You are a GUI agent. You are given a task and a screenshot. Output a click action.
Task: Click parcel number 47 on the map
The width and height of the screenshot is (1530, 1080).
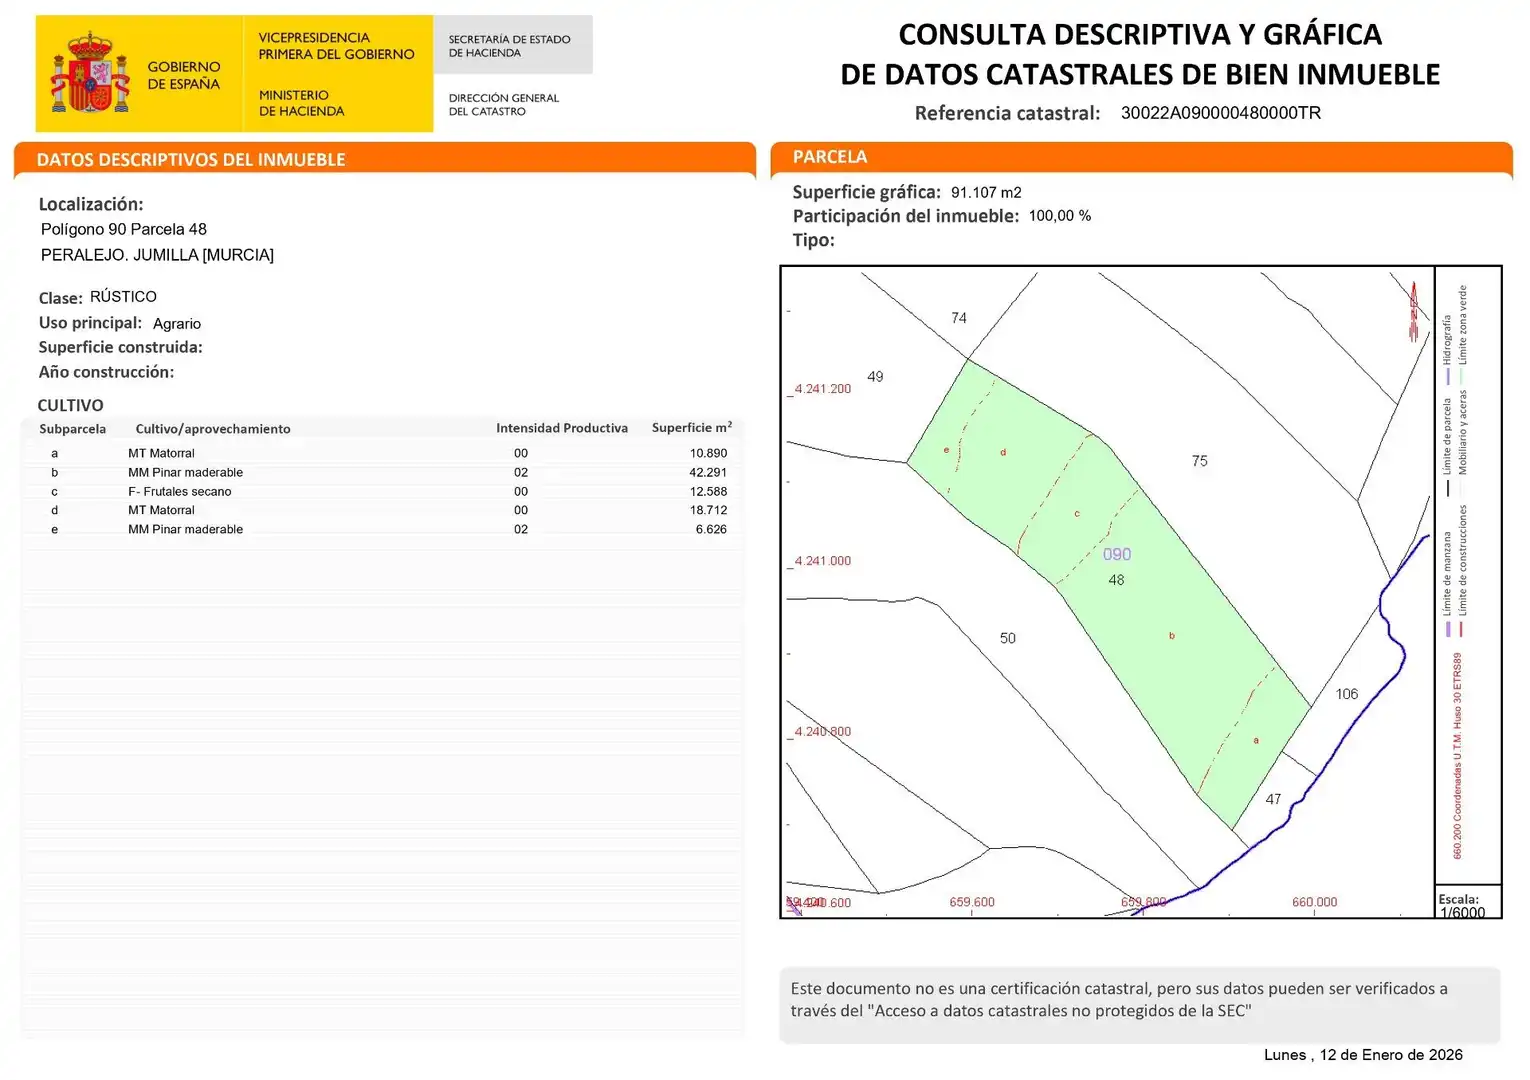coord(1273,799)
